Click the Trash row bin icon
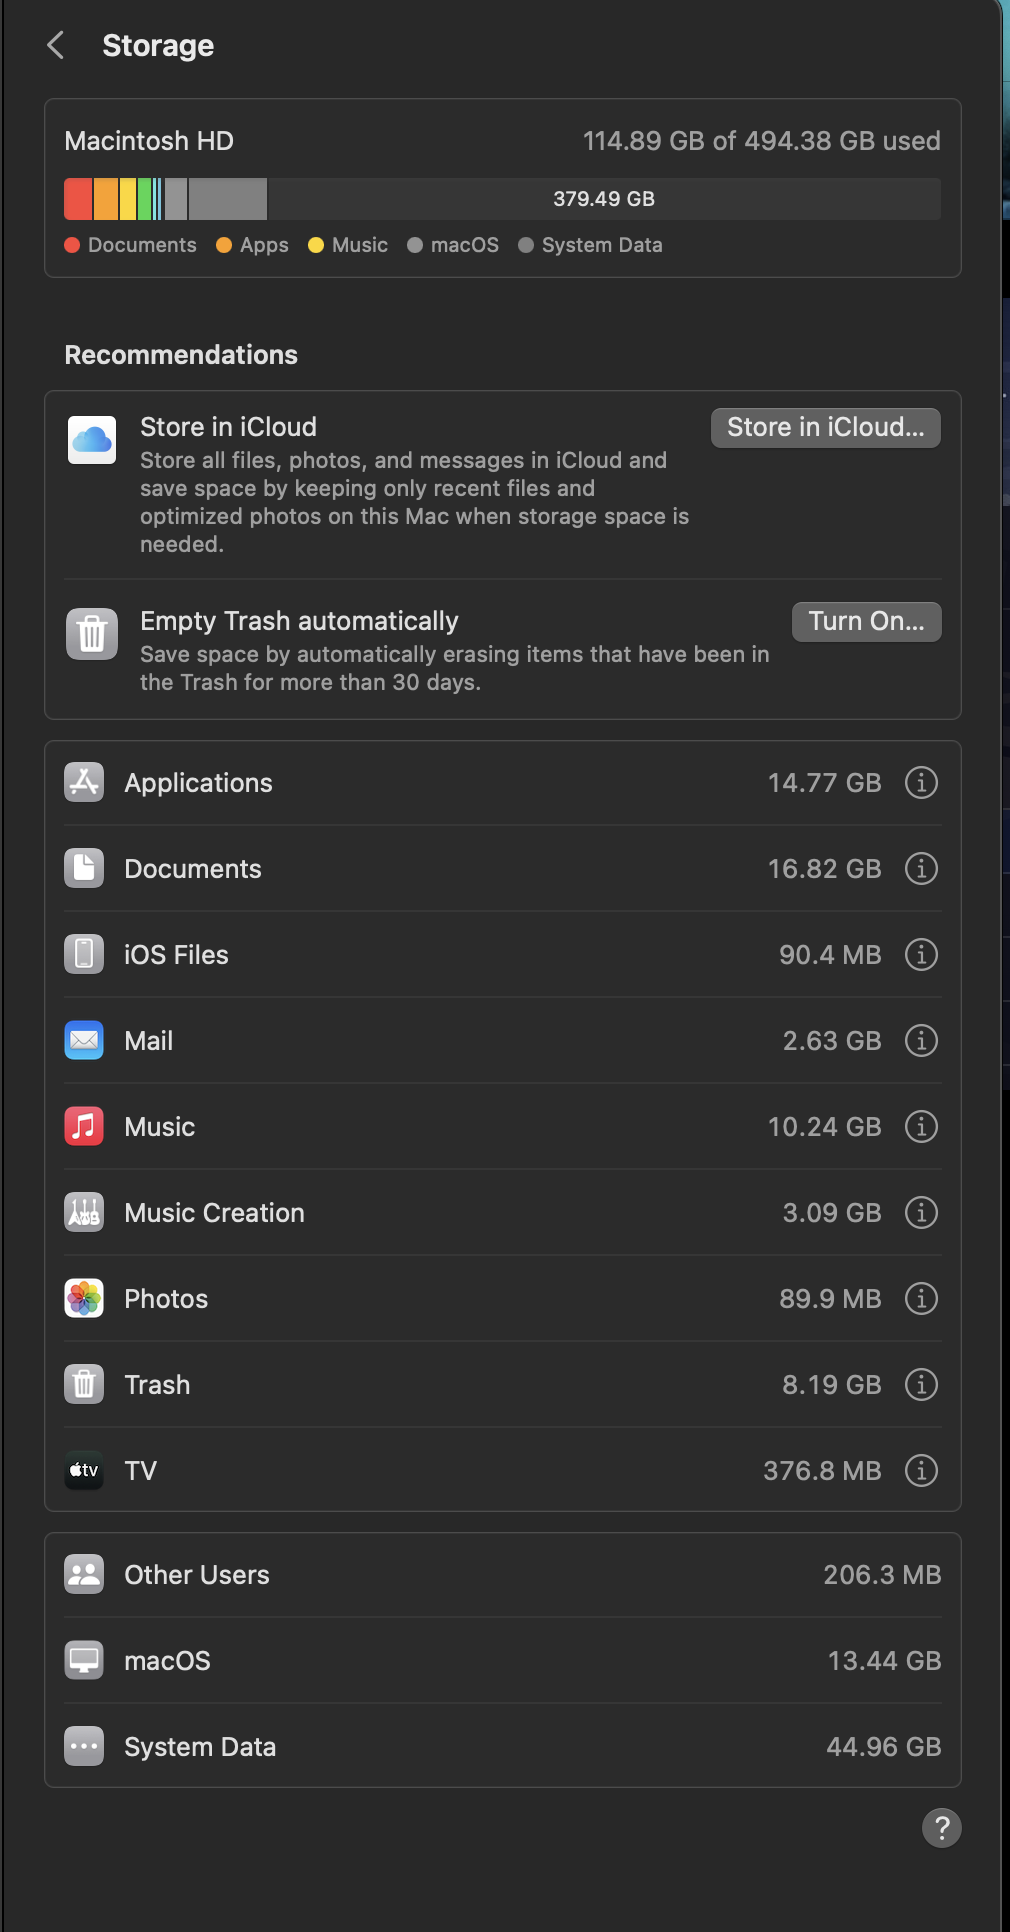The image size is (1010, 1932). coord(84,1384)
